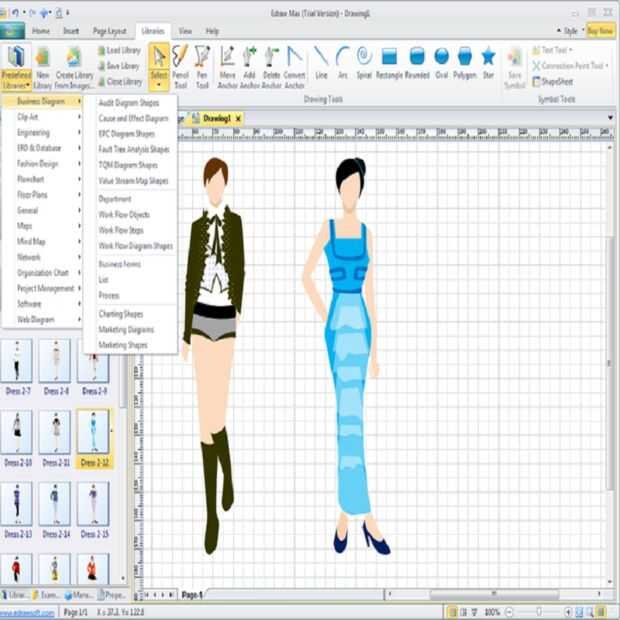Switch to the Insert ribbon tab
Image resolution: width=620 pixels, height=620 pixels.
[x=71, y=31]
